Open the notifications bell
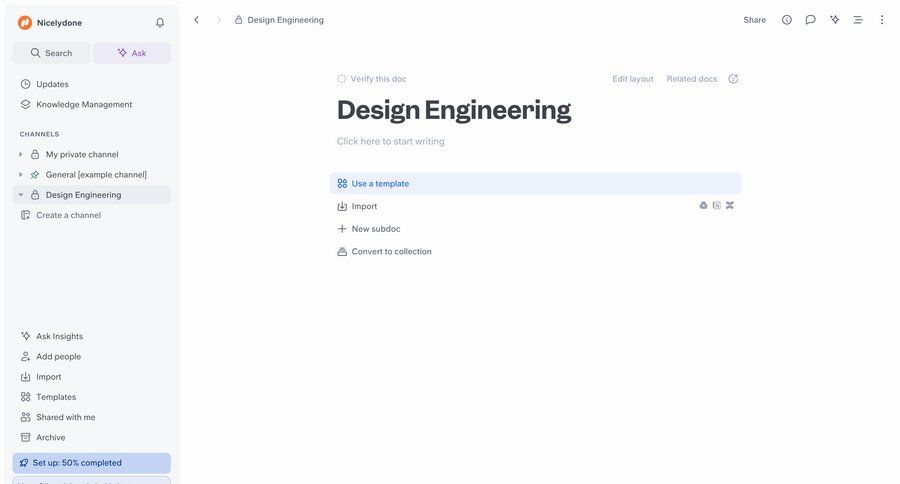Image resolution: width=900 pixels, height=484 pixels. [160, 23]
